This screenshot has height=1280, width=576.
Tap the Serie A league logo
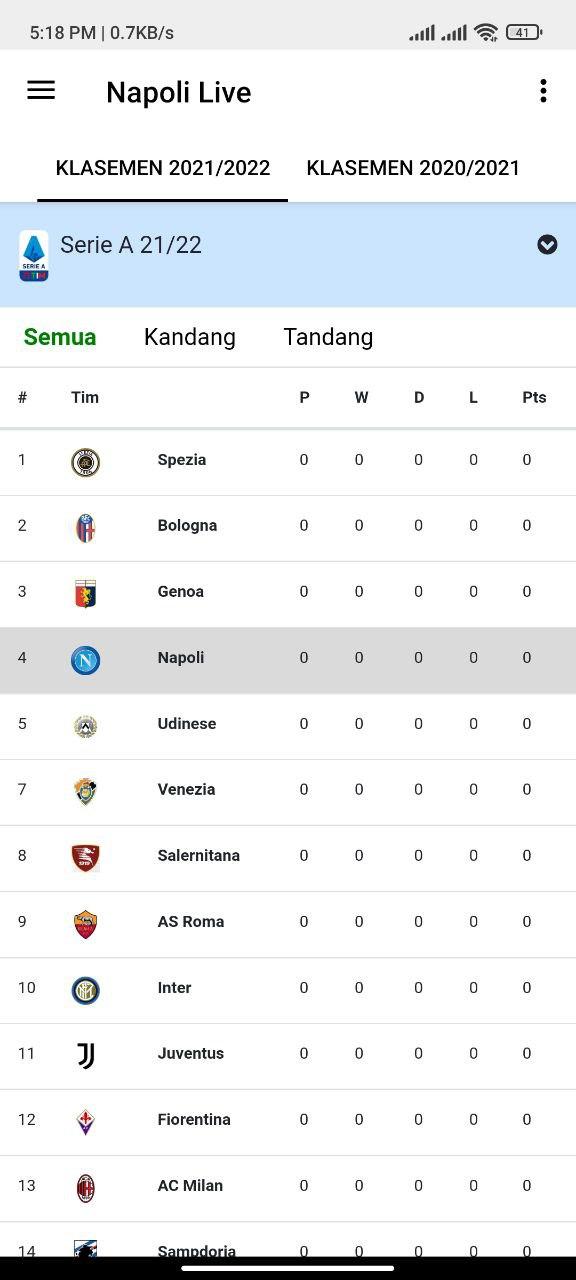(34, 256)
